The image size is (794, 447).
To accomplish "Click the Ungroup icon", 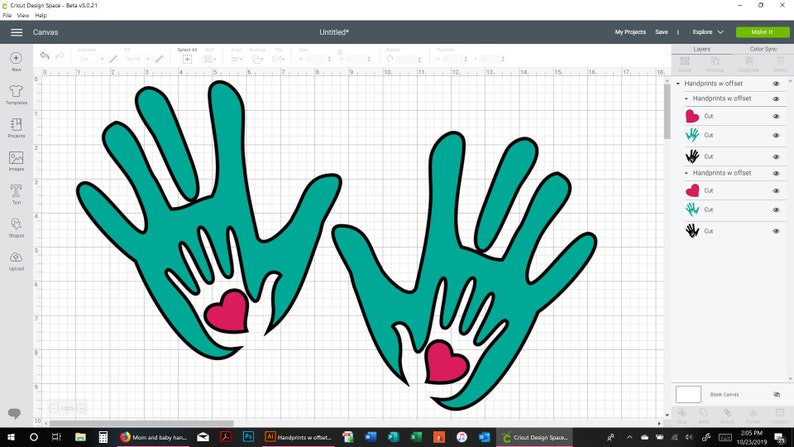I will point(715,61).
